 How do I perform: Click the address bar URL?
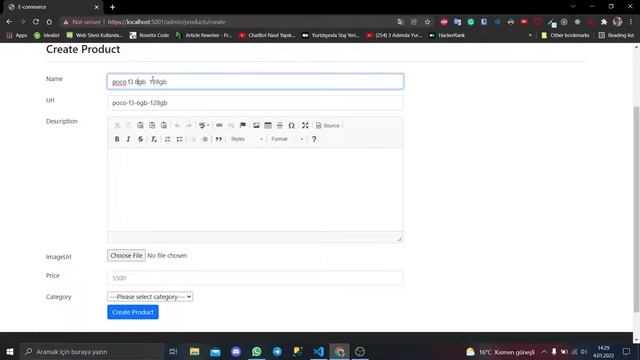pyautogui.click(x=167, y=22)
